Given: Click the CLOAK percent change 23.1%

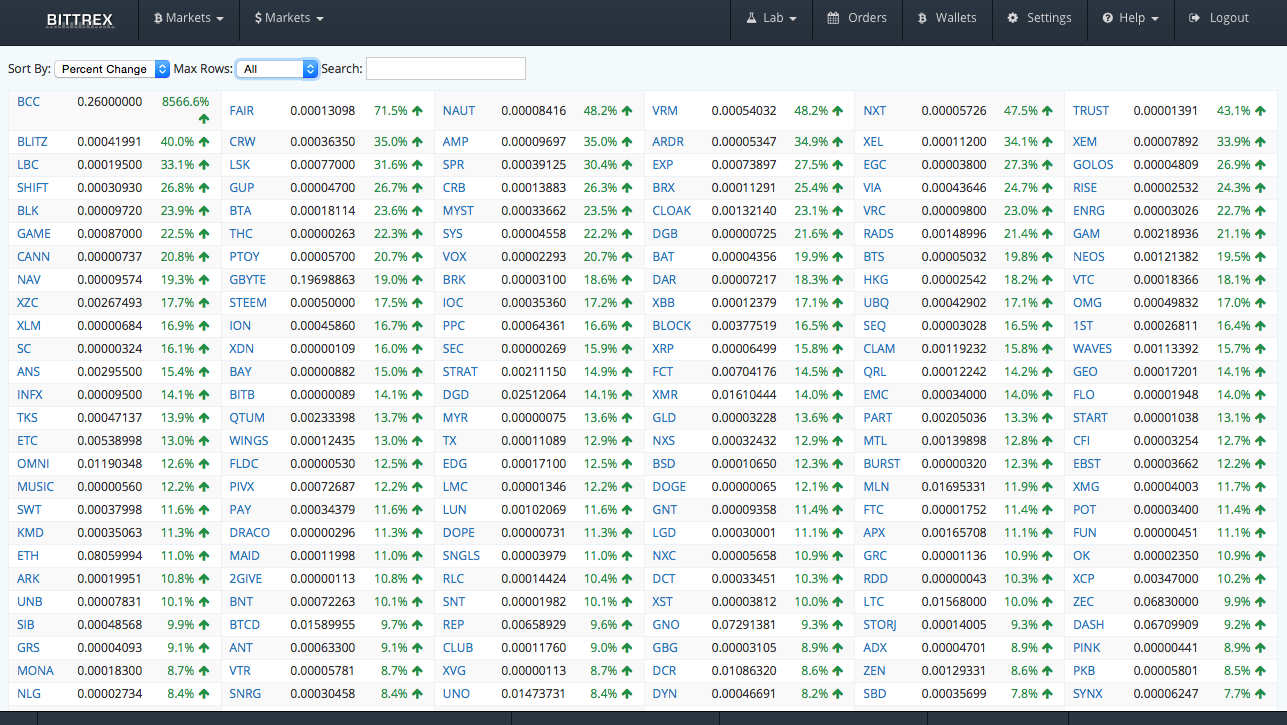Looking at the screenshot, I should pos(811,211).
